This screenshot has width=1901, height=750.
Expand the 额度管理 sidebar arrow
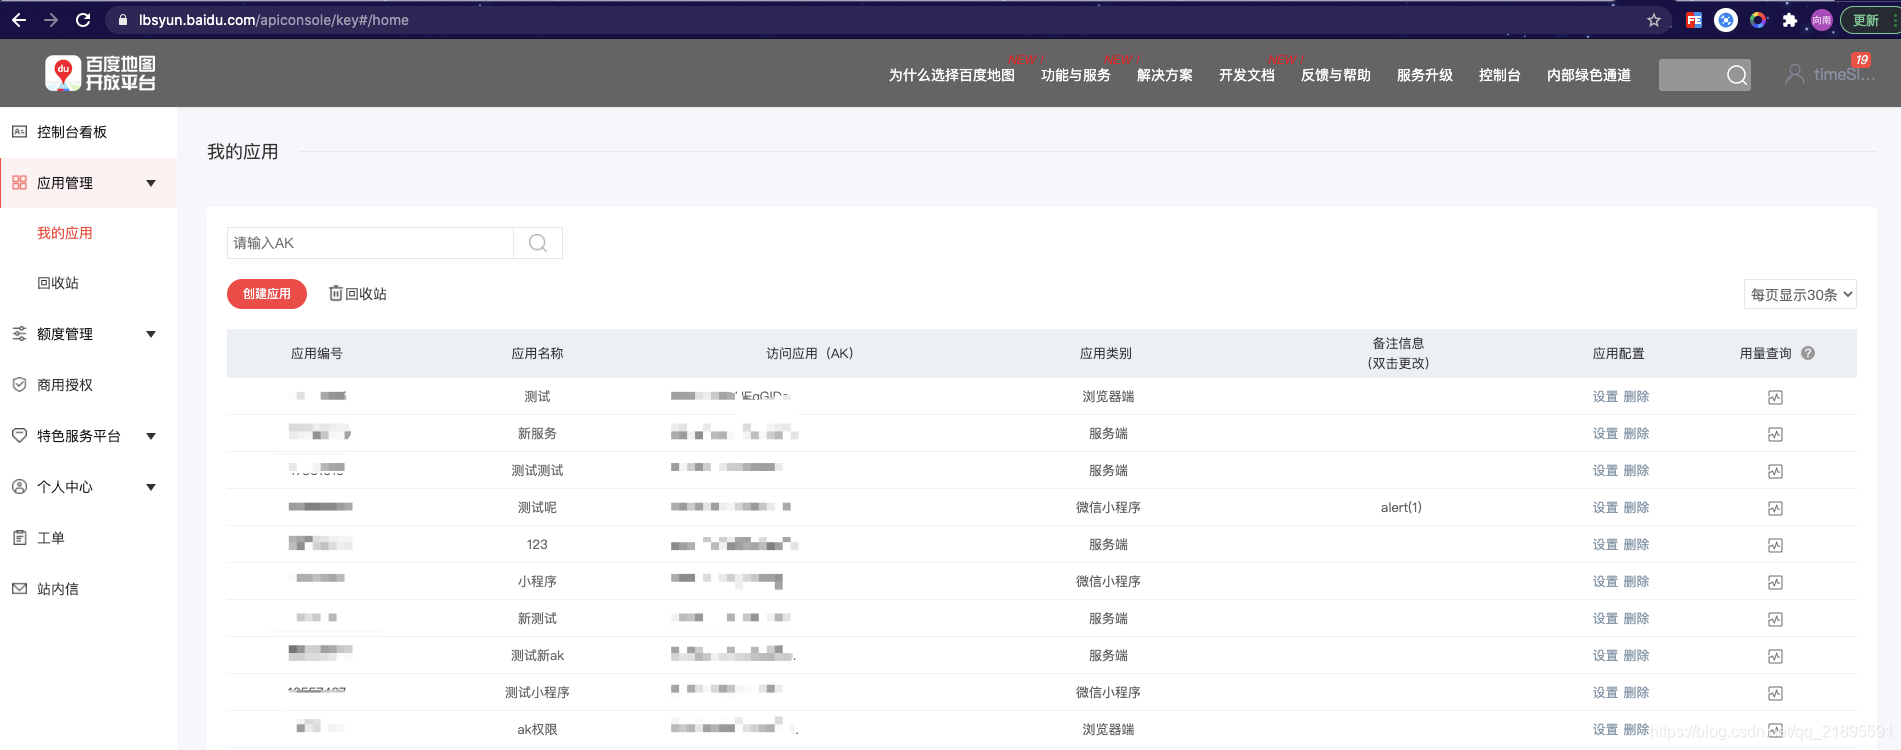[x=151, y=334]
